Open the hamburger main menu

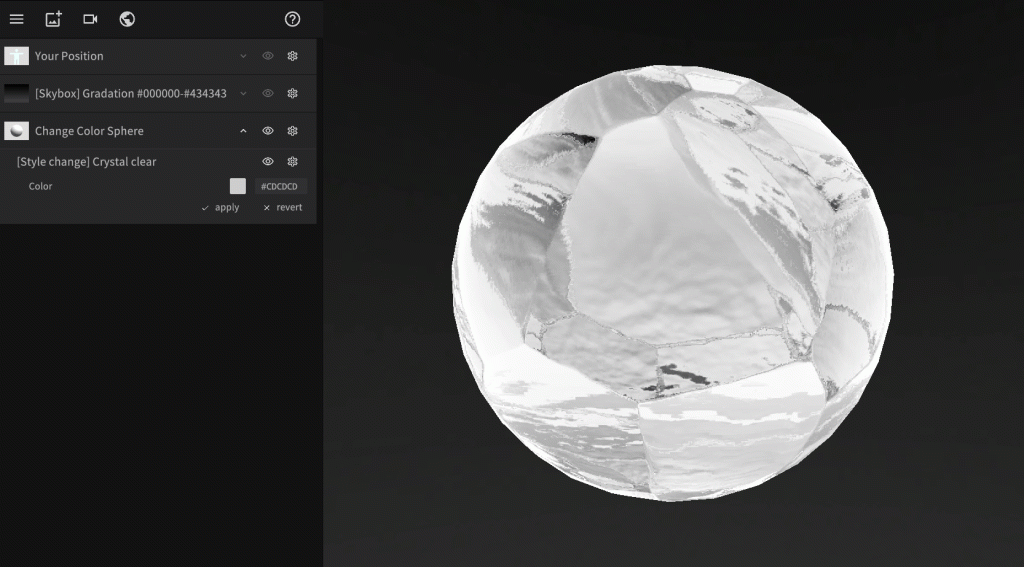pyautogui.click(x=16, y=19)
